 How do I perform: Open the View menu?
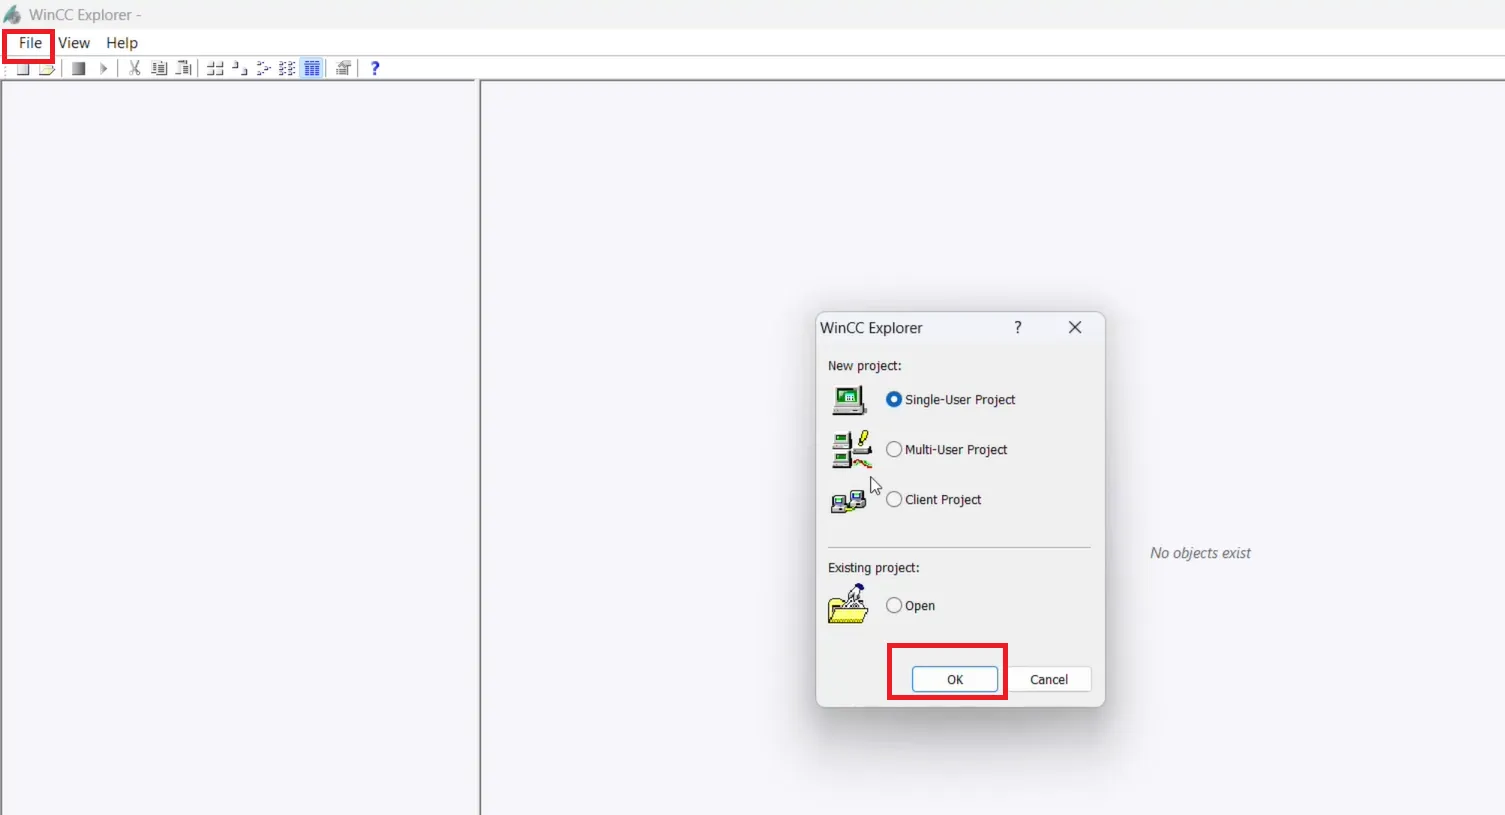[x=74, y=43]
